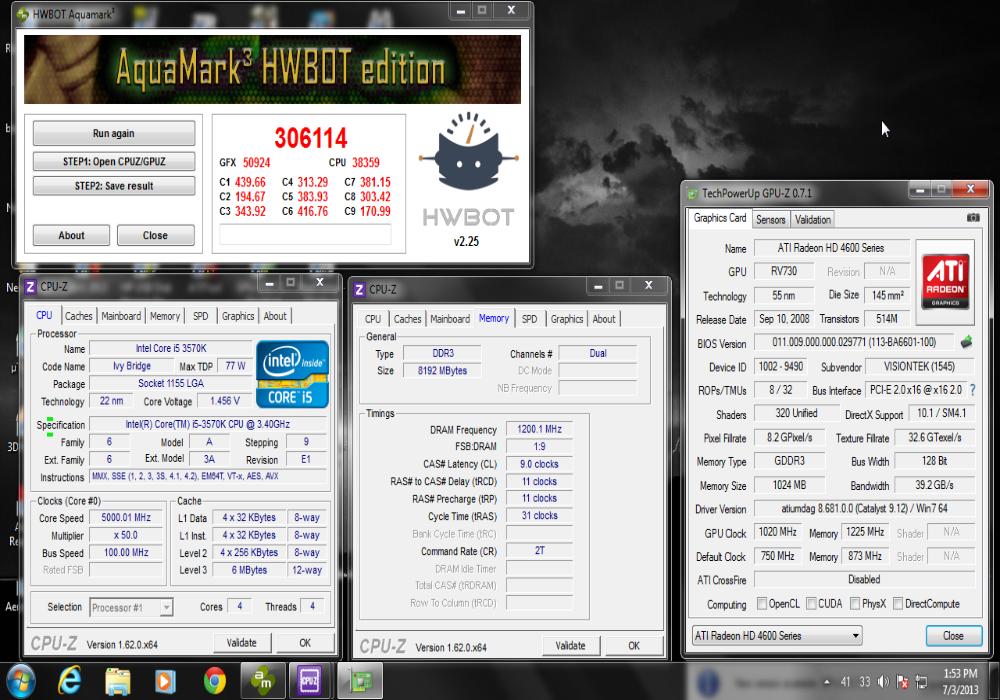
Task: Click the AquaMark3 HWBOT edition banner
Action: [272, 69]
